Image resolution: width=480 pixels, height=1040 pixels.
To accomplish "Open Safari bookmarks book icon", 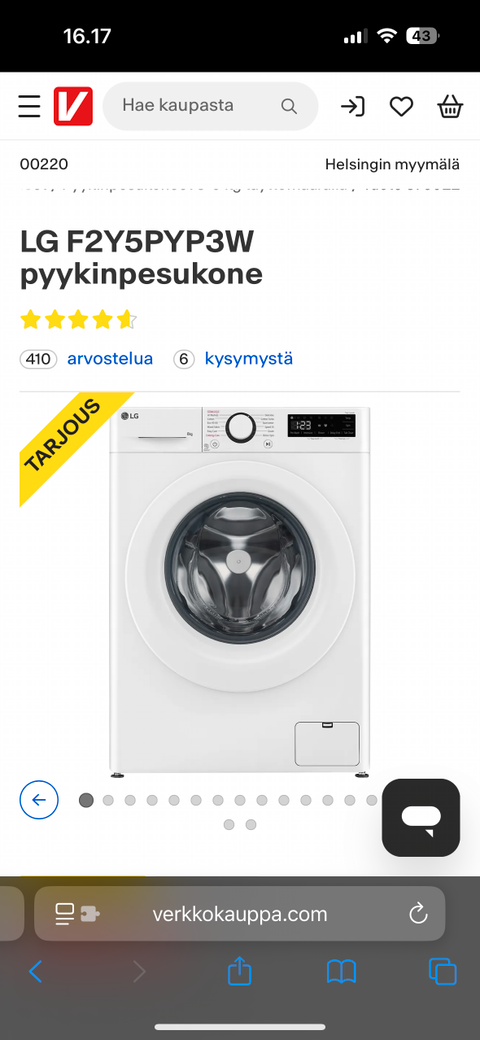I will click(x=341, y=972).
